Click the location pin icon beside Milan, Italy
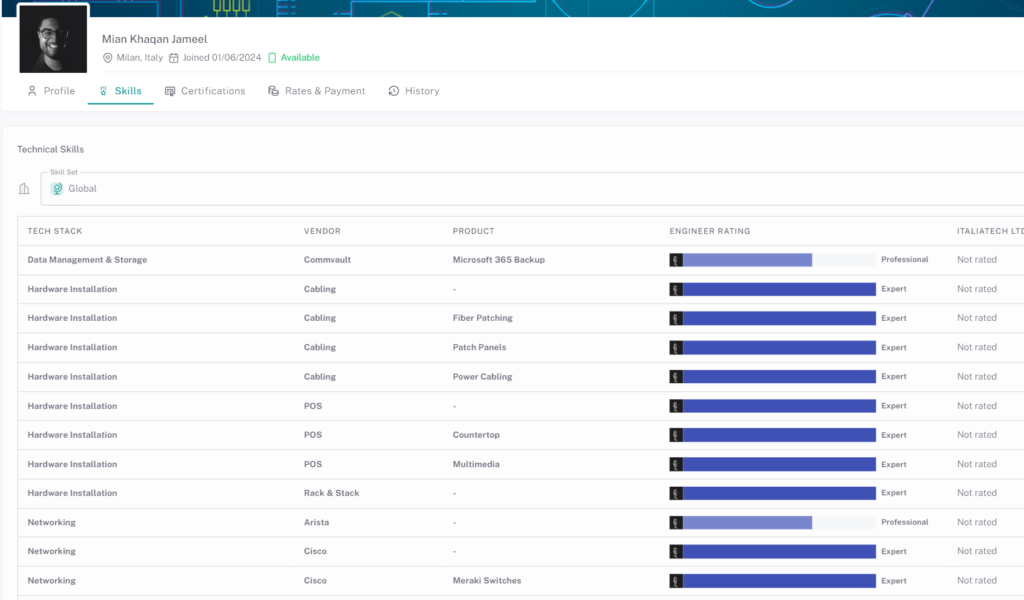 tap(108, 58)
